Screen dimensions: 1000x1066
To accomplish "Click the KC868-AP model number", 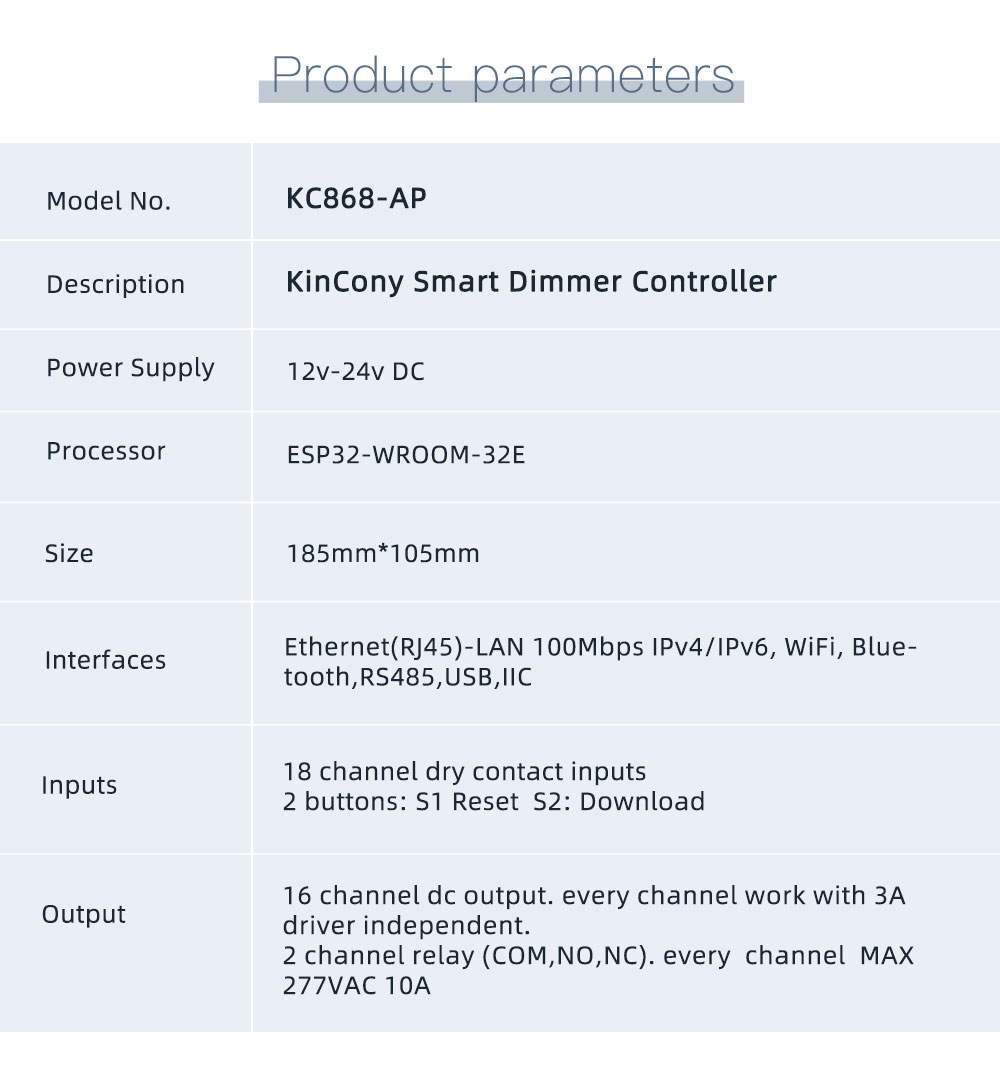I will [356, 199].
